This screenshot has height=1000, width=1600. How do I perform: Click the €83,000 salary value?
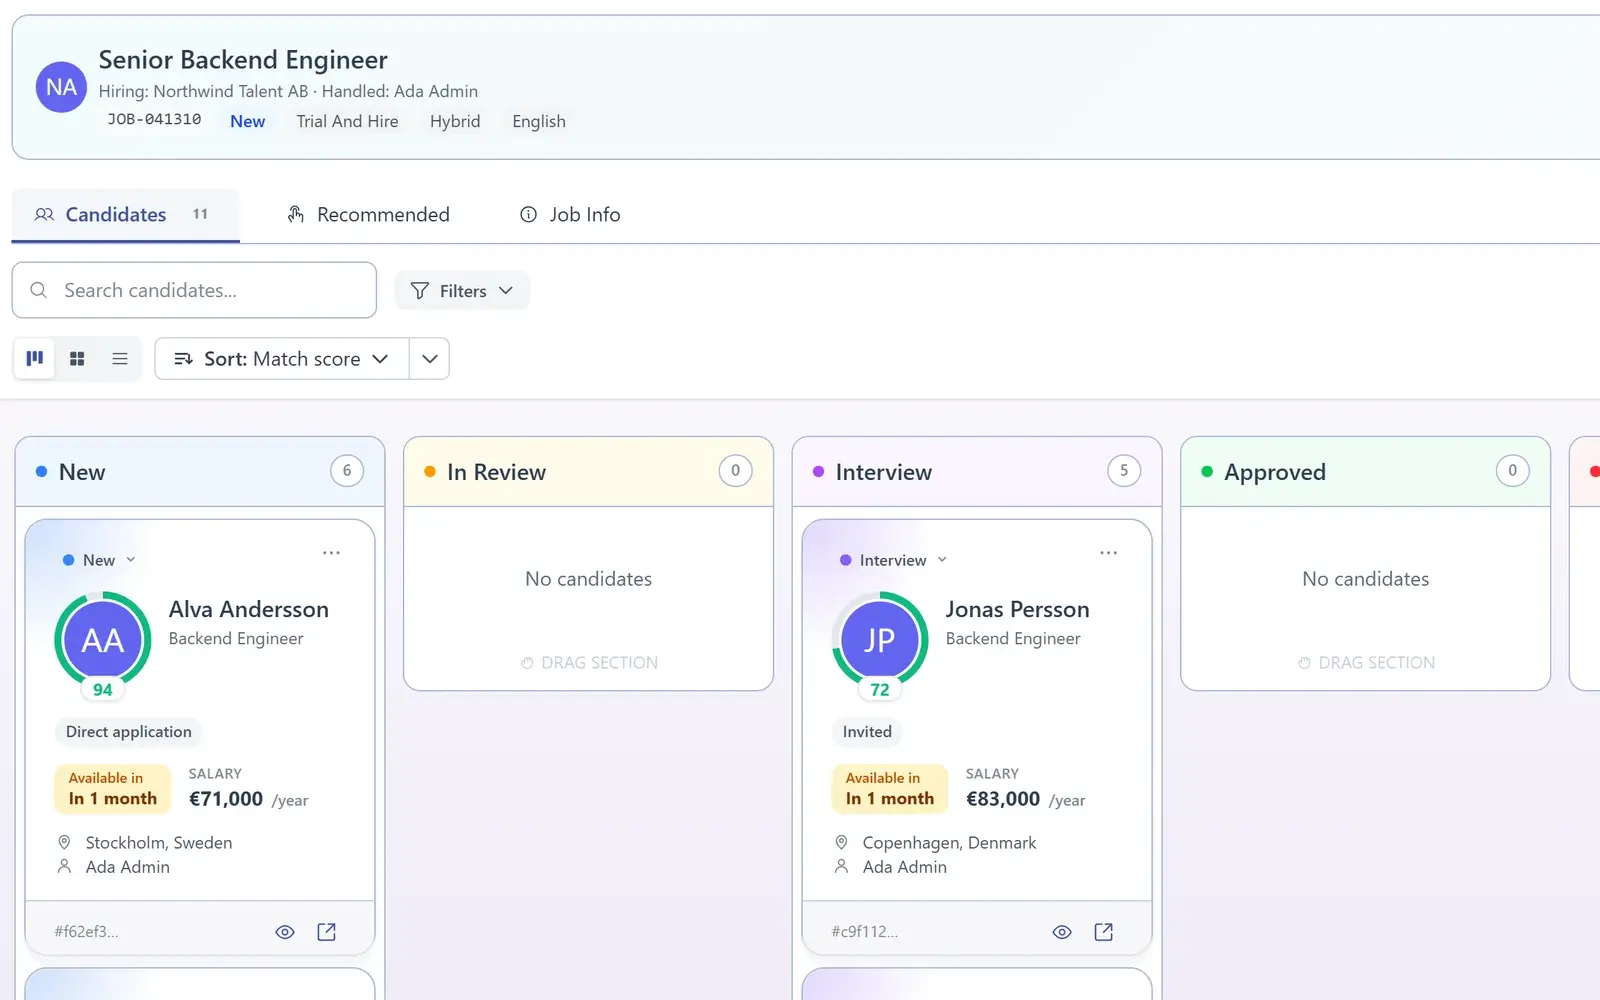[1003, 799]
